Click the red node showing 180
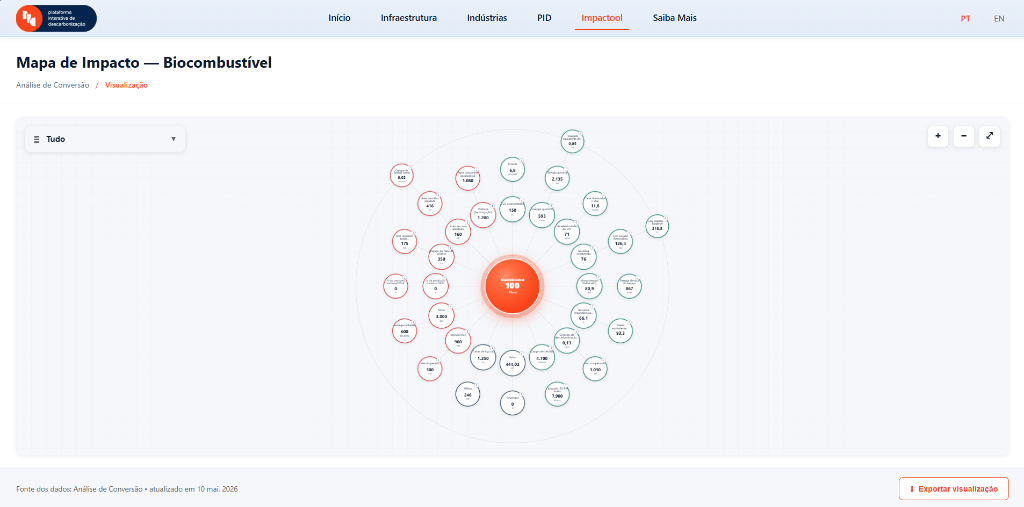Screen dimensions: 1024x507 430,368
